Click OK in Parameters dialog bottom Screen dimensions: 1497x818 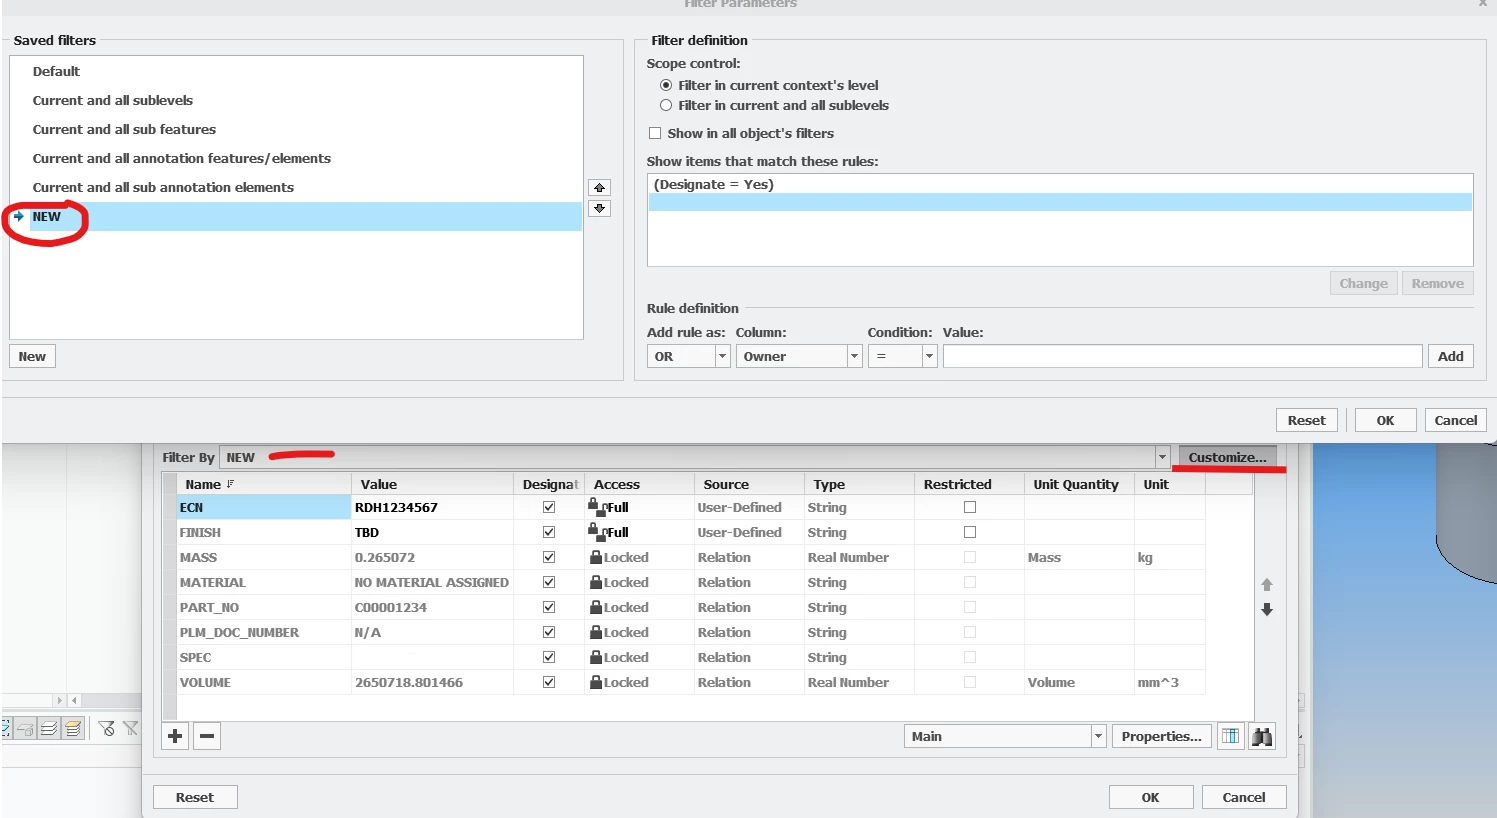[x=1150, y=797]
